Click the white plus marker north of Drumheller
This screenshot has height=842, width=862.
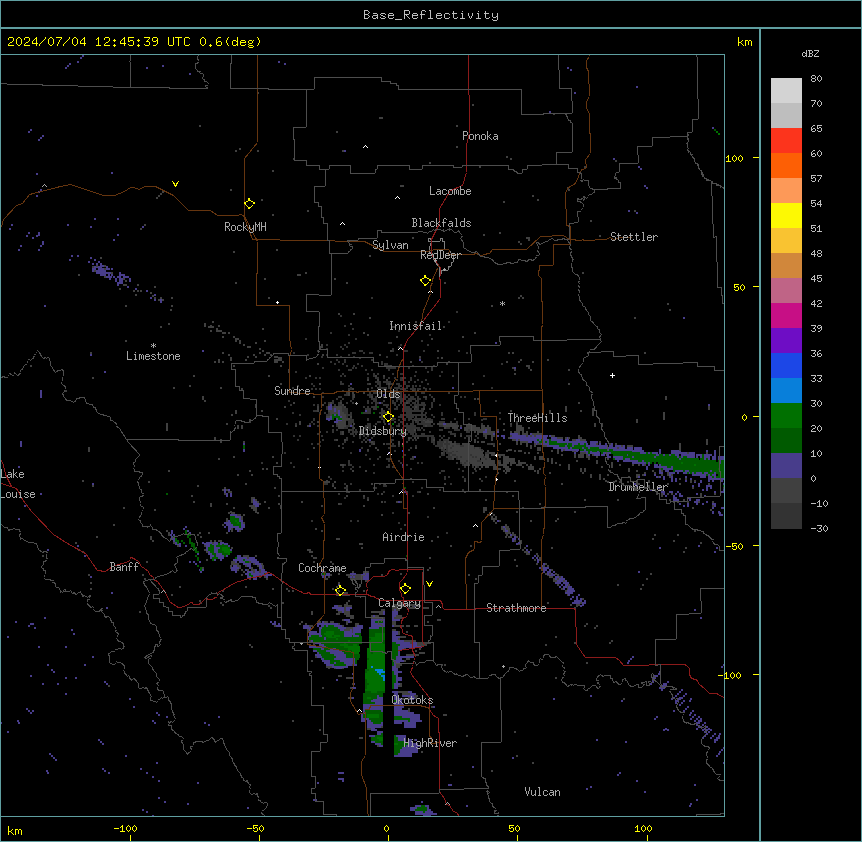pos(612,375)
